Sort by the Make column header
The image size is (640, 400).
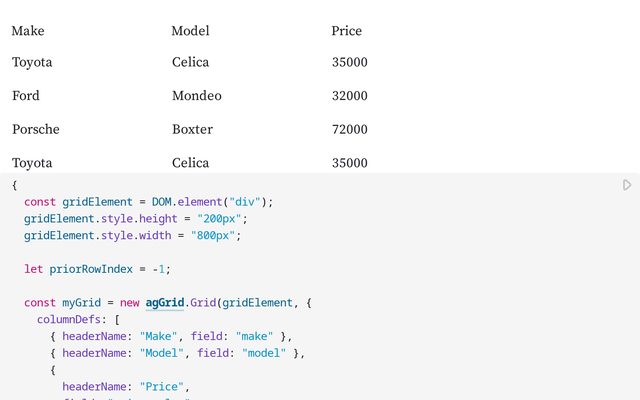(28, 31)
